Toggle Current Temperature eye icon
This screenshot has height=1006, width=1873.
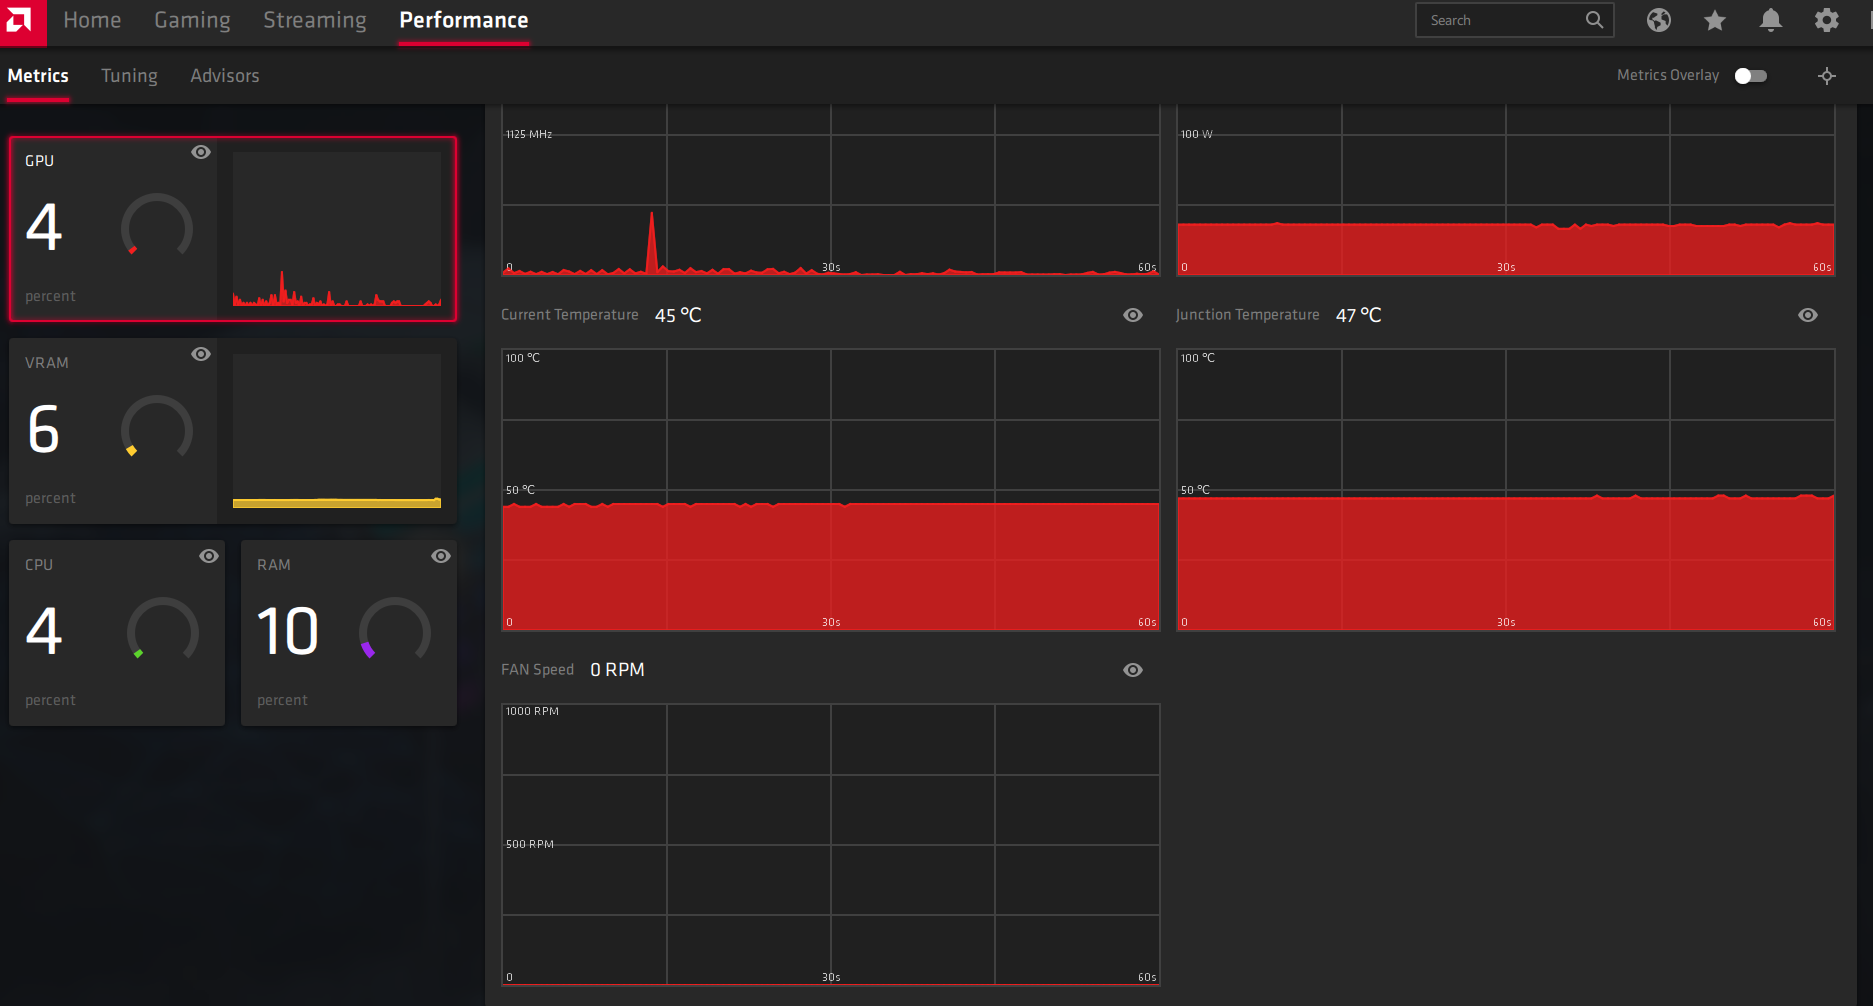(1133, 315)
